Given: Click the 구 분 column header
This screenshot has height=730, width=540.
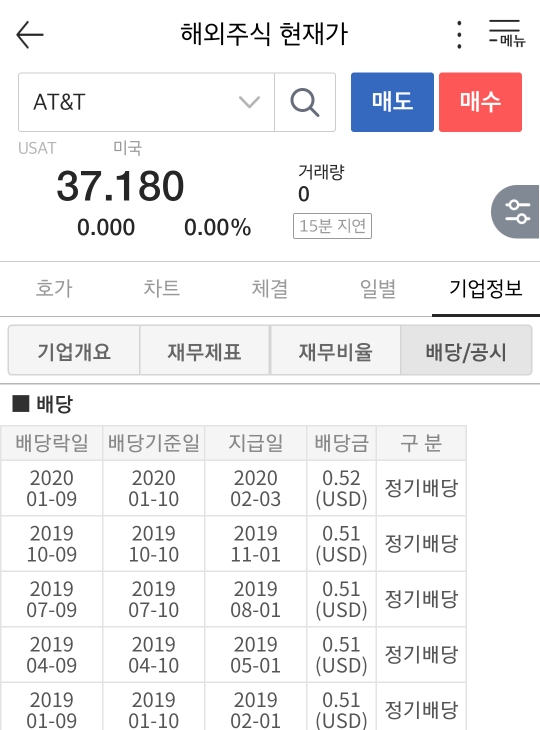Looking at the screenshot, I should pos(421,443).
